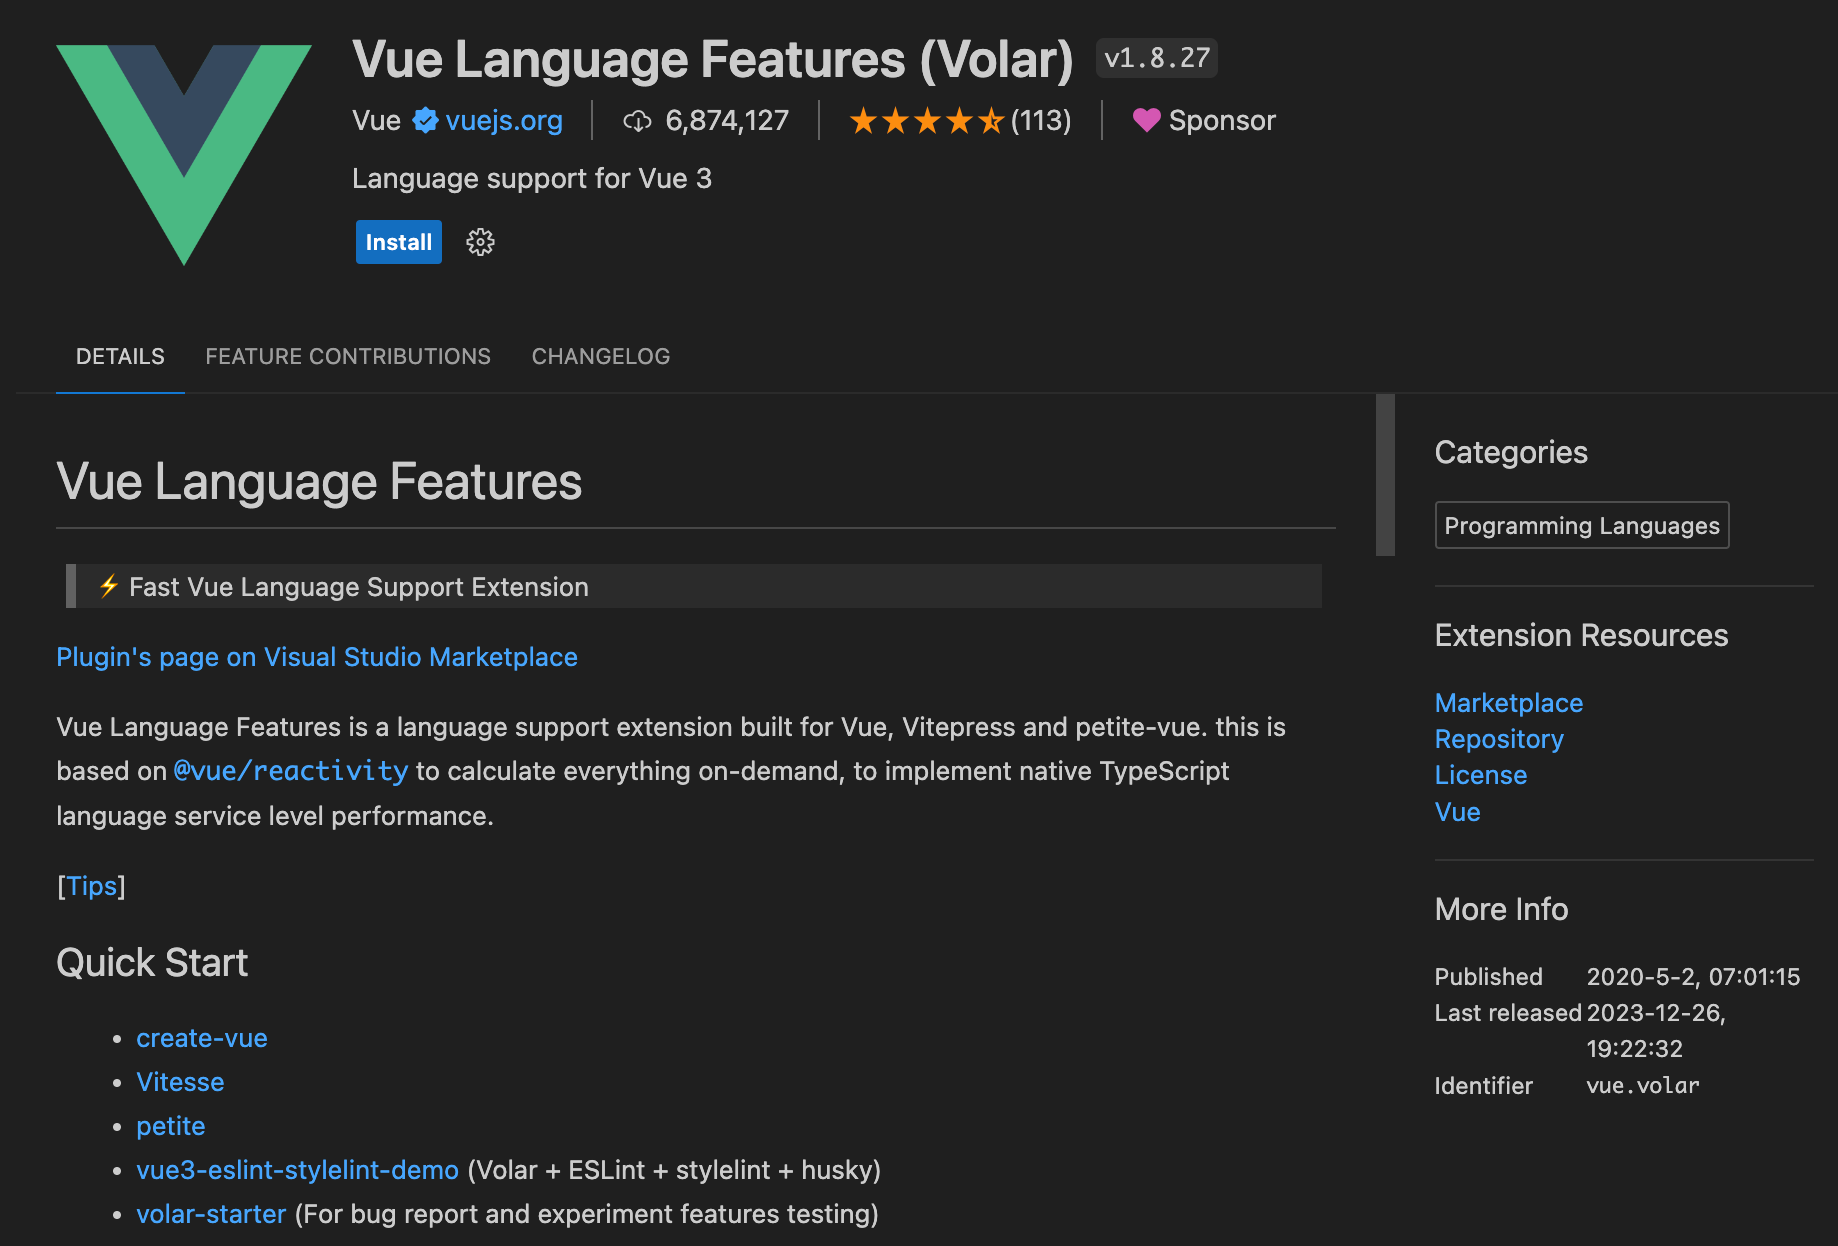
Task: Open Plugin's page on Visual Studio Marketplace
Action: click(317, 657)
